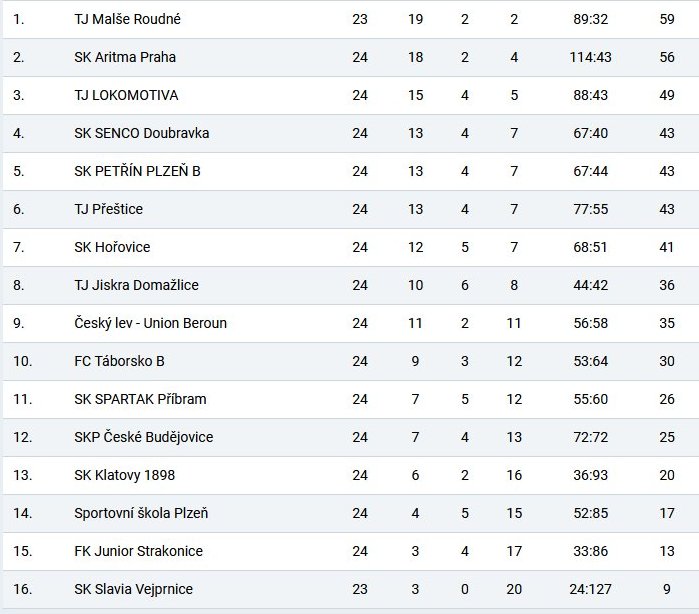The width and height of the screenshot is (699, 614).
Task: Open the SKP České Budějovice team link
Action: (143, 437)
